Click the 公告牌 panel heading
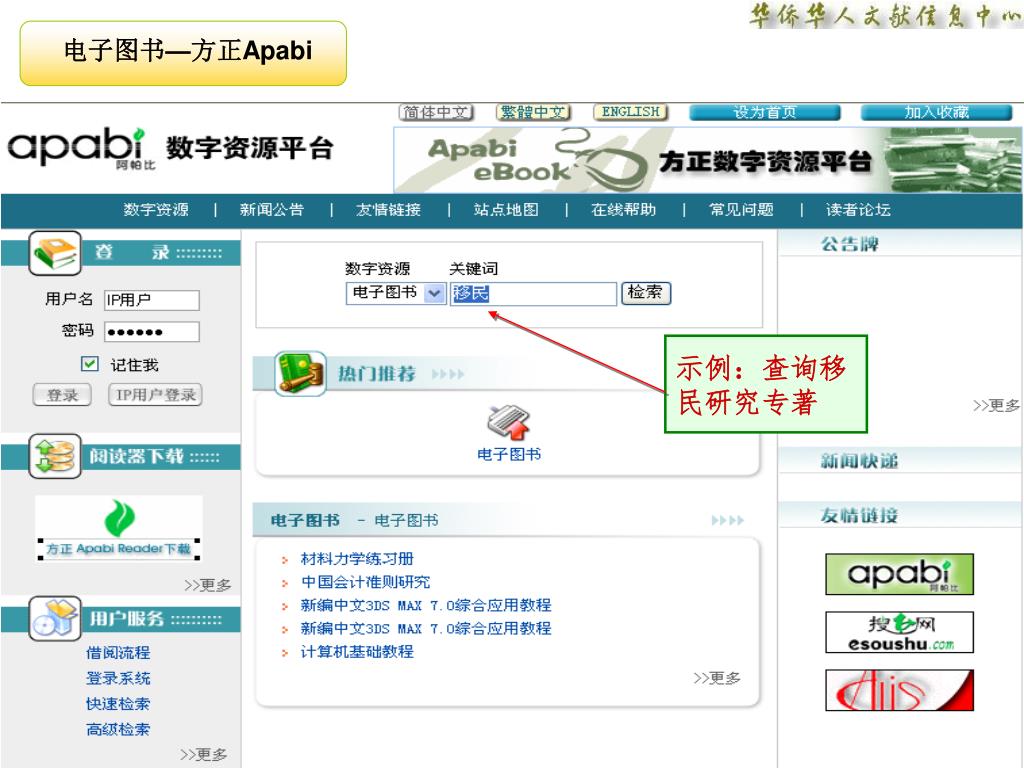This screenshot has width=1024, height=768. (850, 244)
